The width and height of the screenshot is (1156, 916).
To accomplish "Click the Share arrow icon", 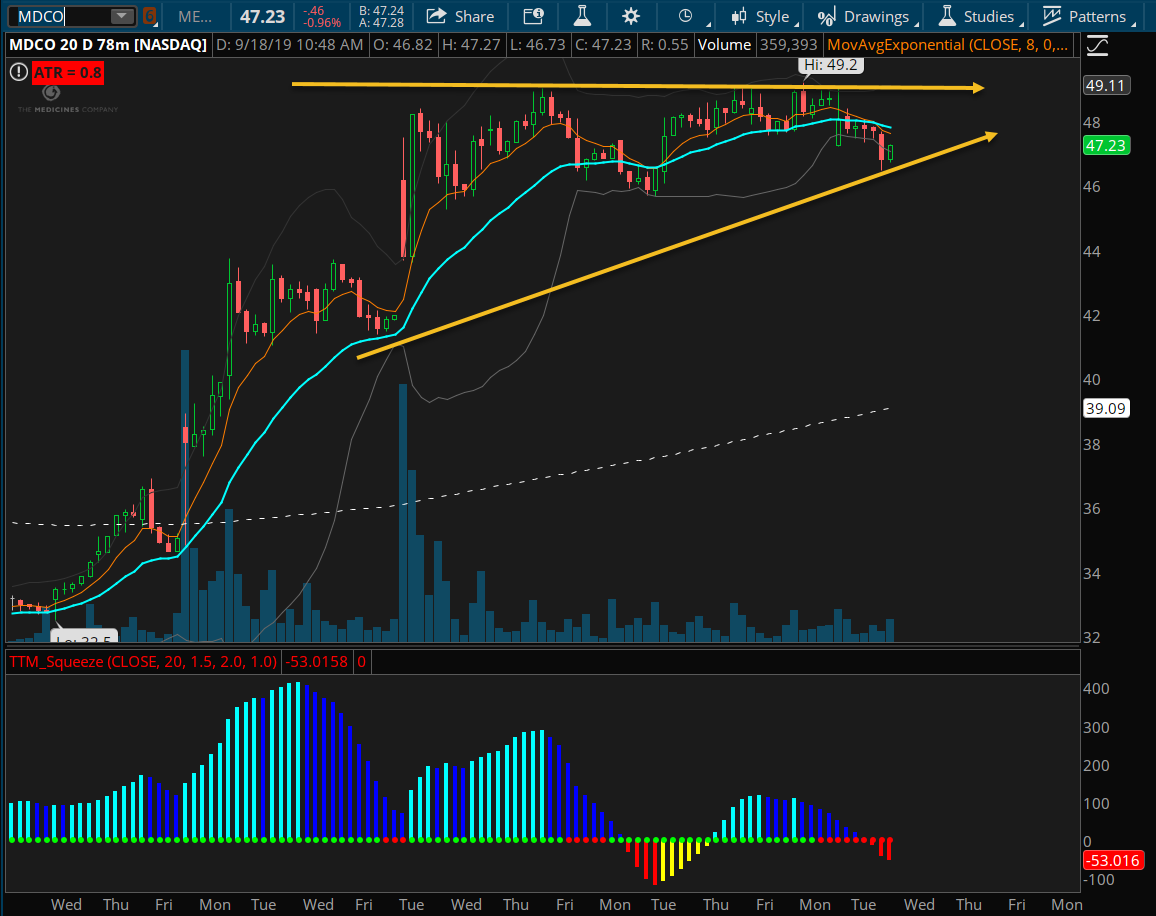I will (435, 16).
